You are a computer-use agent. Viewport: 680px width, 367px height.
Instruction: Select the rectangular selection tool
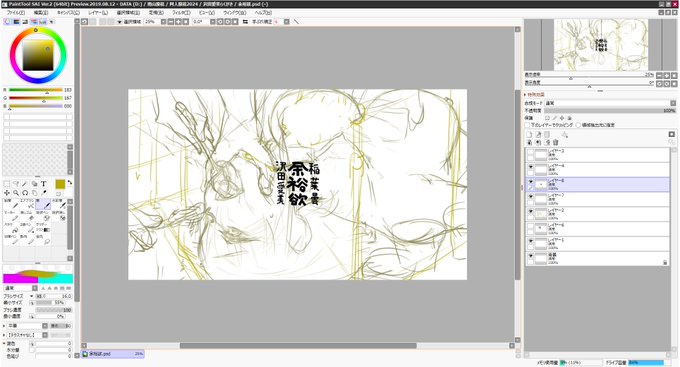pos(7,184)
